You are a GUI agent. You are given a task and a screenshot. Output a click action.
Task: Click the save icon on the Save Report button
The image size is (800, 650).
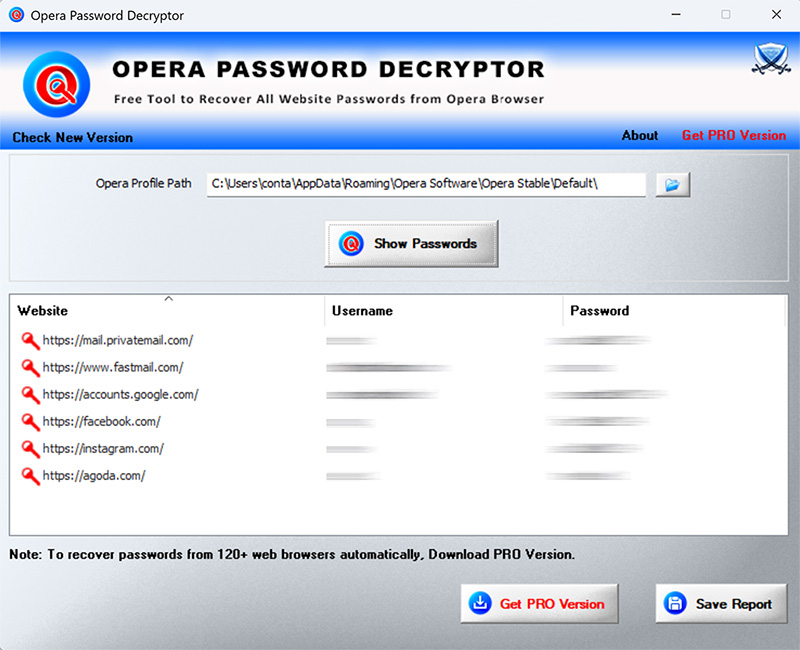click(674, 603)
